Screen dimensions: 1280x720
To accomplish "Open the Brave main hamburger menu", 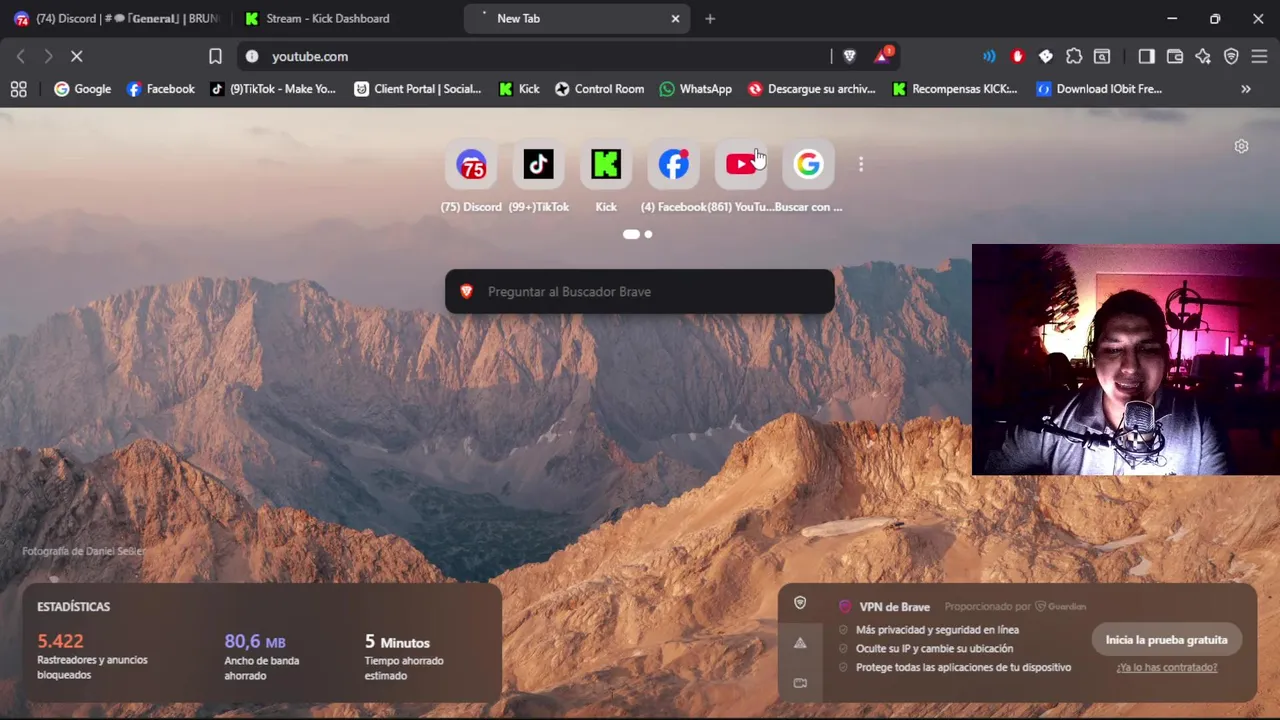I will pos(1259,56).
